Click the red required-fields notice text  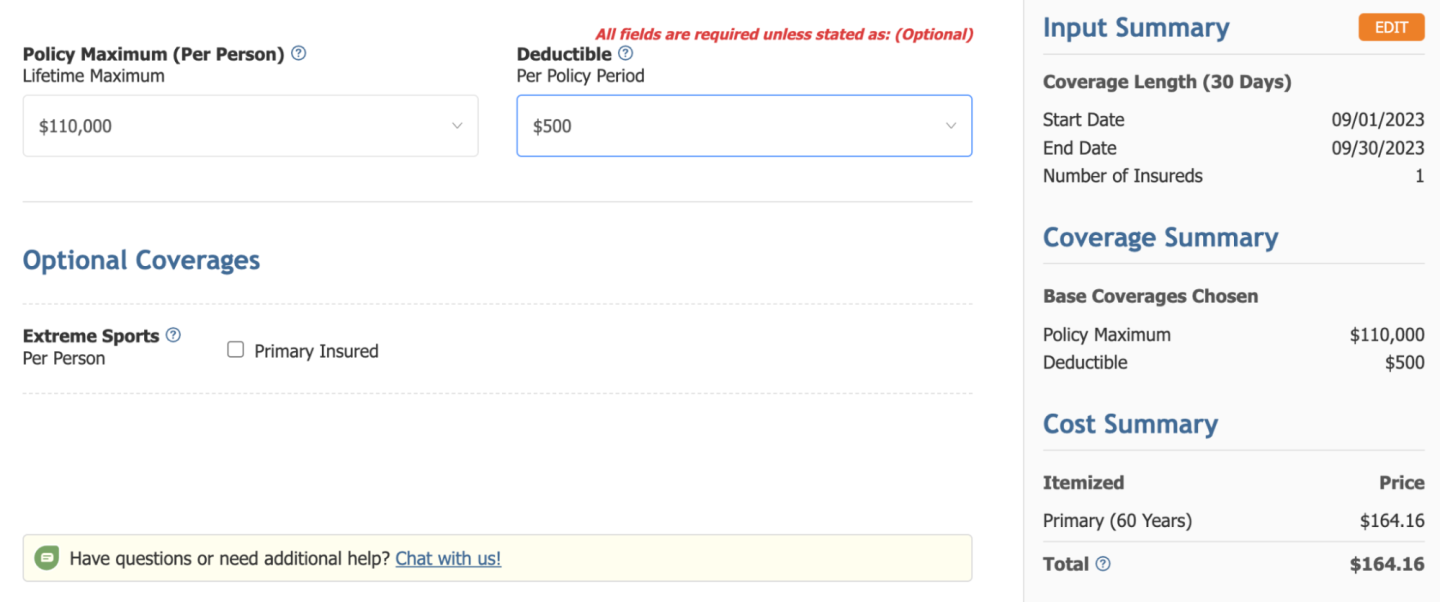[784, 34]
